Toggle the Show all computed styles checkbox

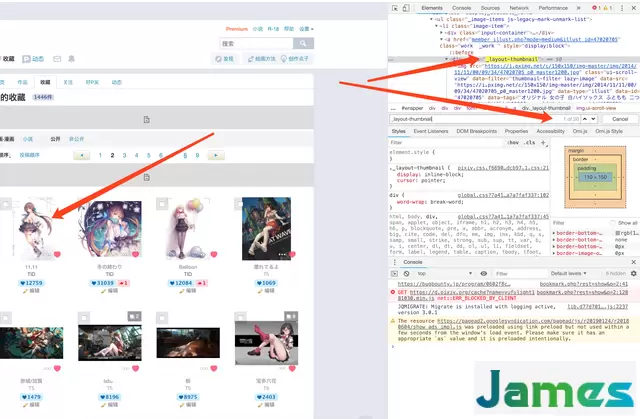pyautogui.click(x=613, y=223)
